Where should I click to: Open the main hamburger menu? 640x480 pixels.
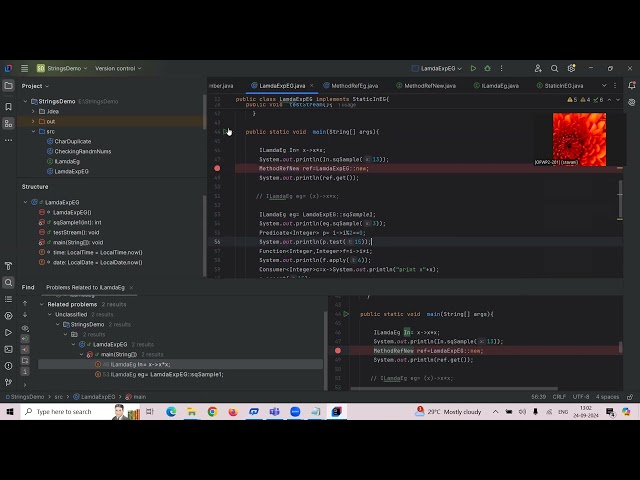coord(24,68)
